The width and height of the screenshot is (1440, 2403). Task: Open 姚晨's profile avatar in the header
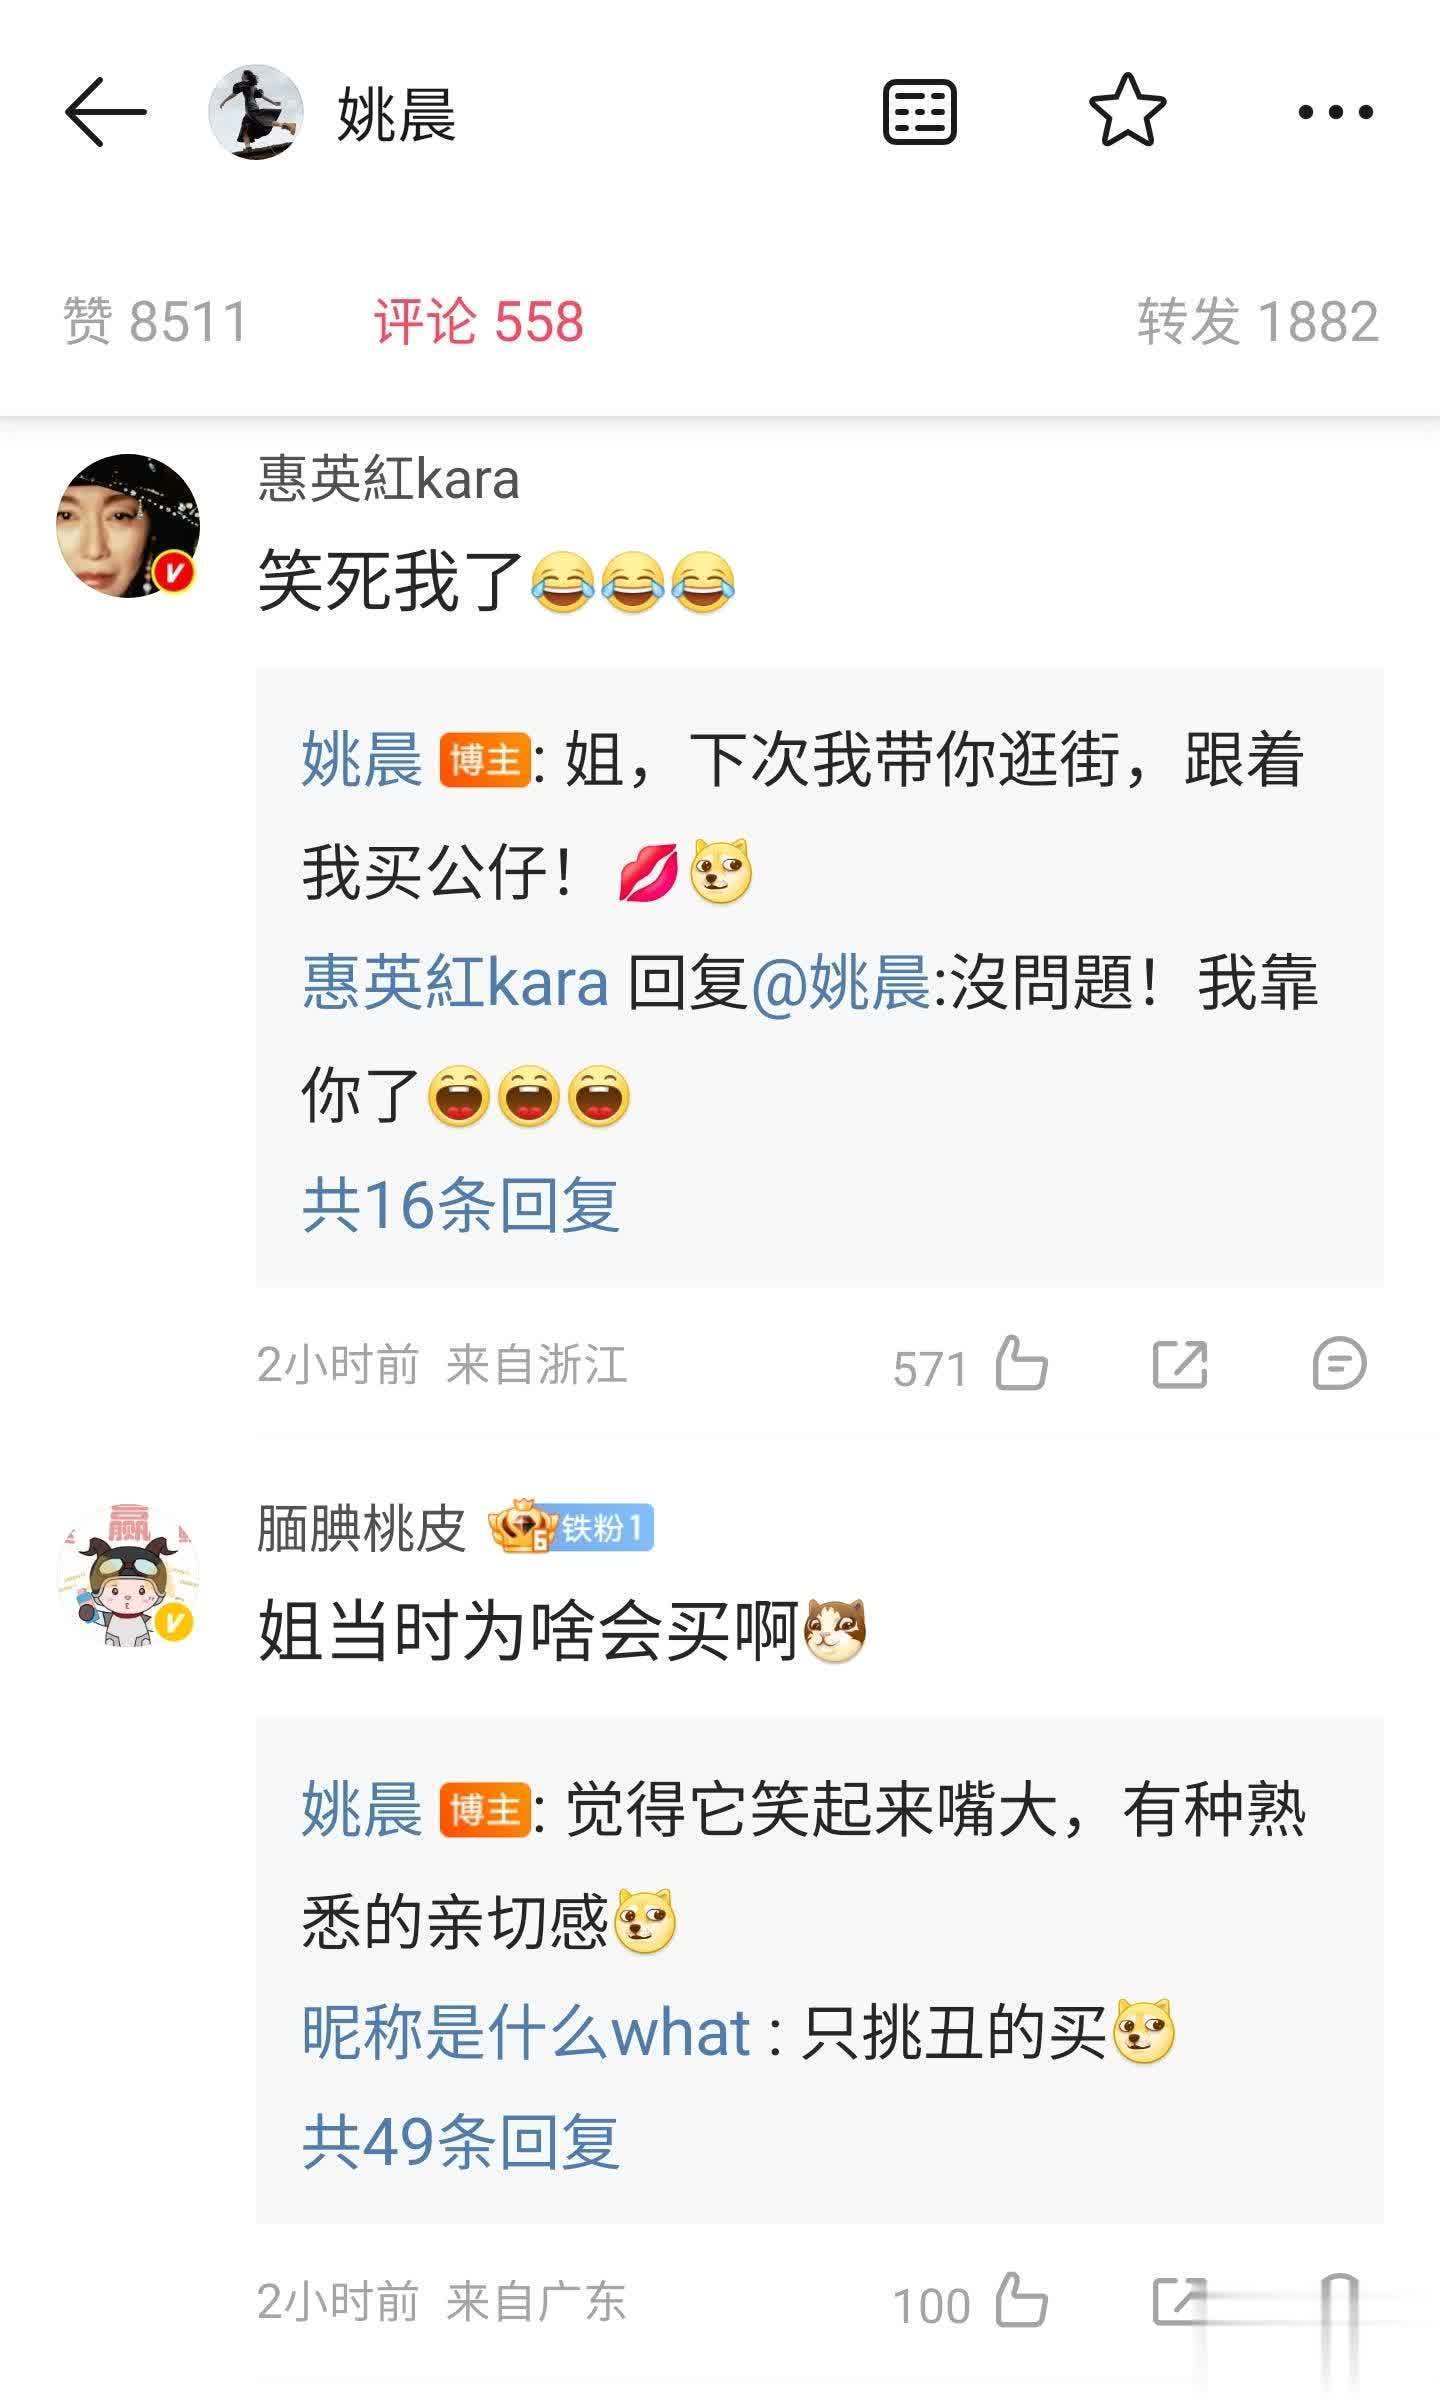click(256, 112)
